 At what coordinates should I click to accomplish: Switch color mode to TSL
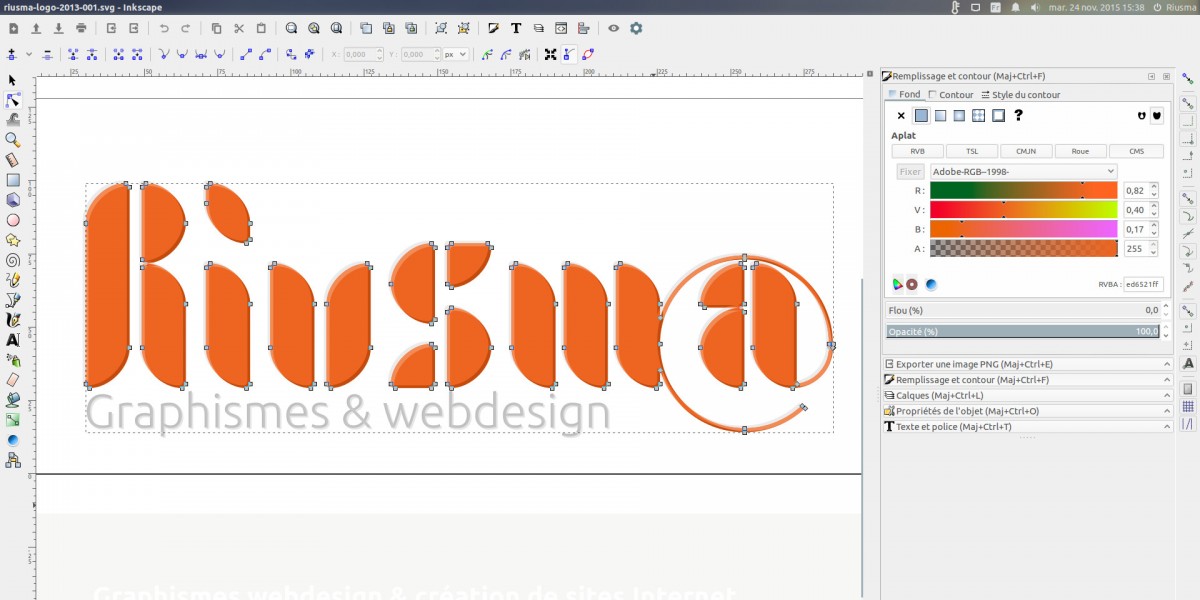click(x=972, y=151)
